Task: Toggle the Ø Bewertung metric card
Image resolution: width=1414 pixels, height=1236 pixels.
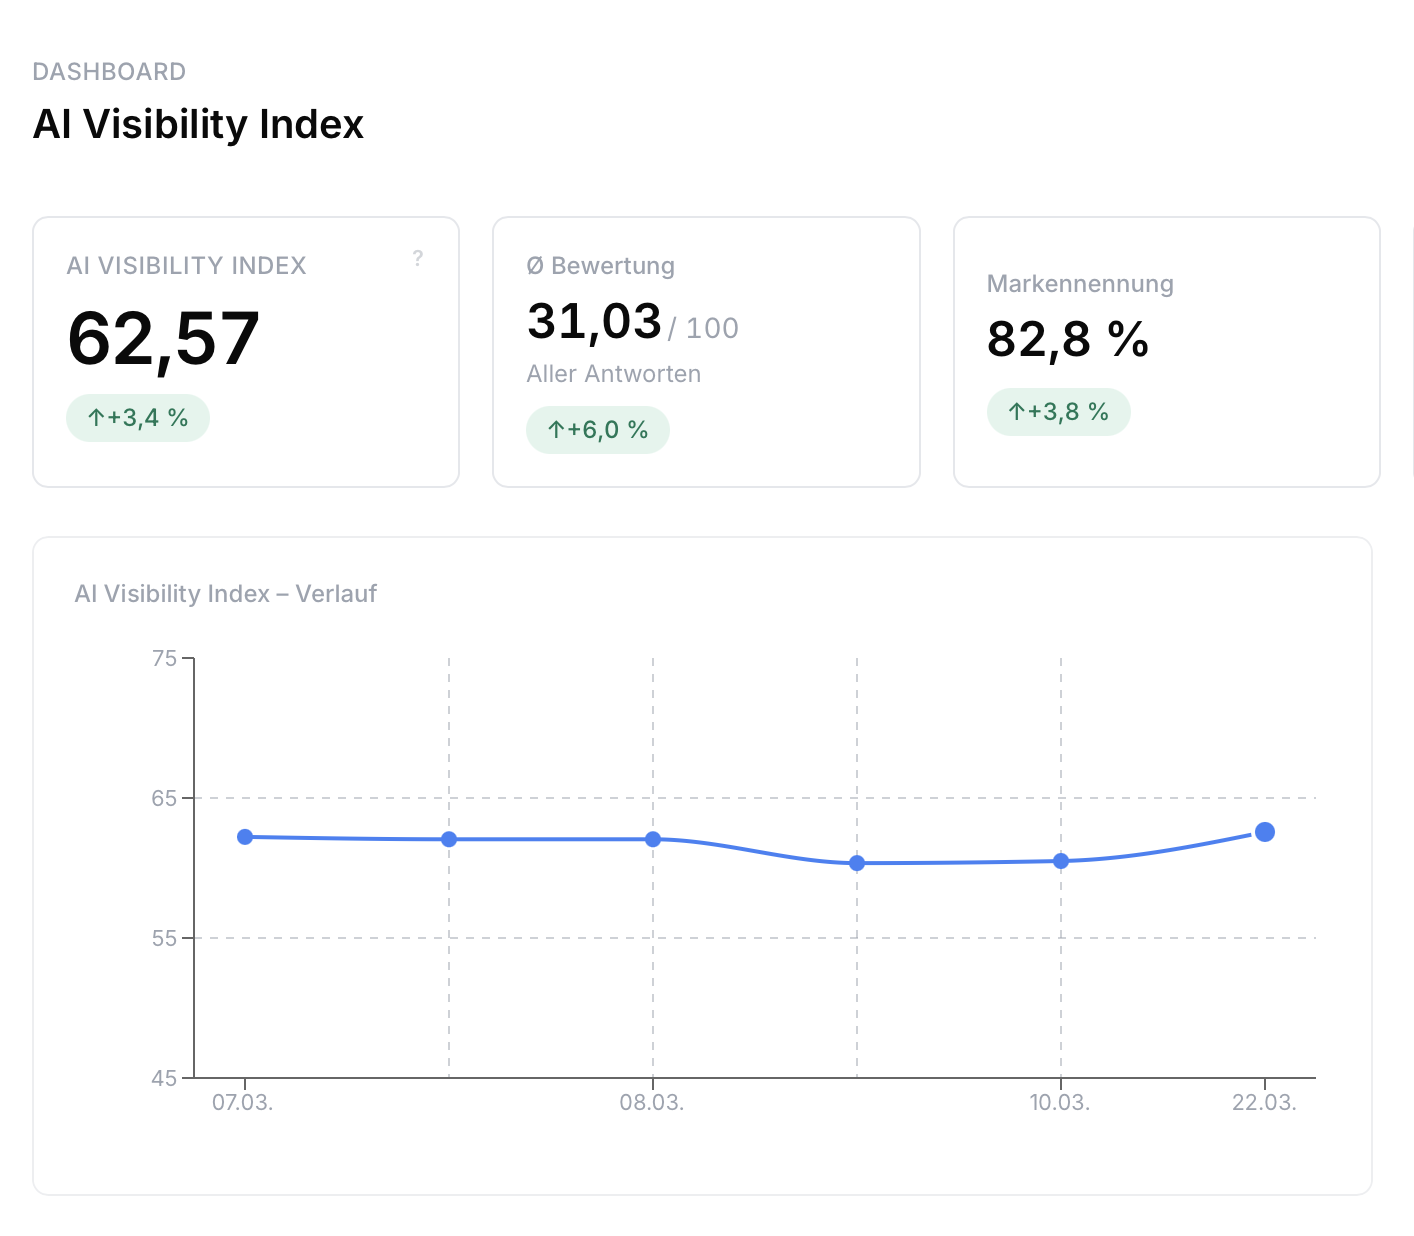Action: (x=706, y=352)
